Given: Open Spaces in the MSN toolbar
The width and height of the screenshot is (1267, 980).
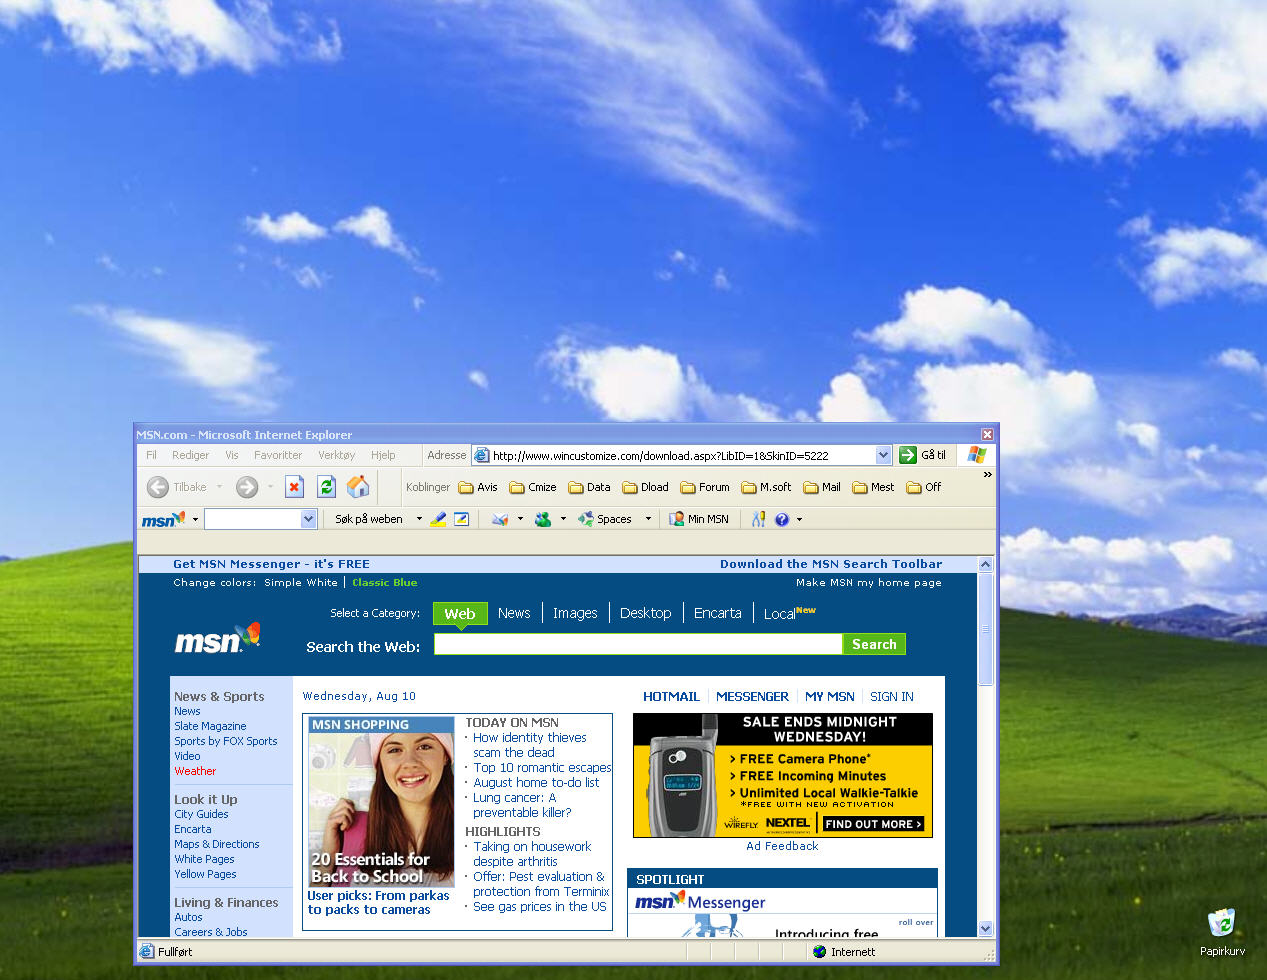Looking at the screenshot, I should (605, 519).
